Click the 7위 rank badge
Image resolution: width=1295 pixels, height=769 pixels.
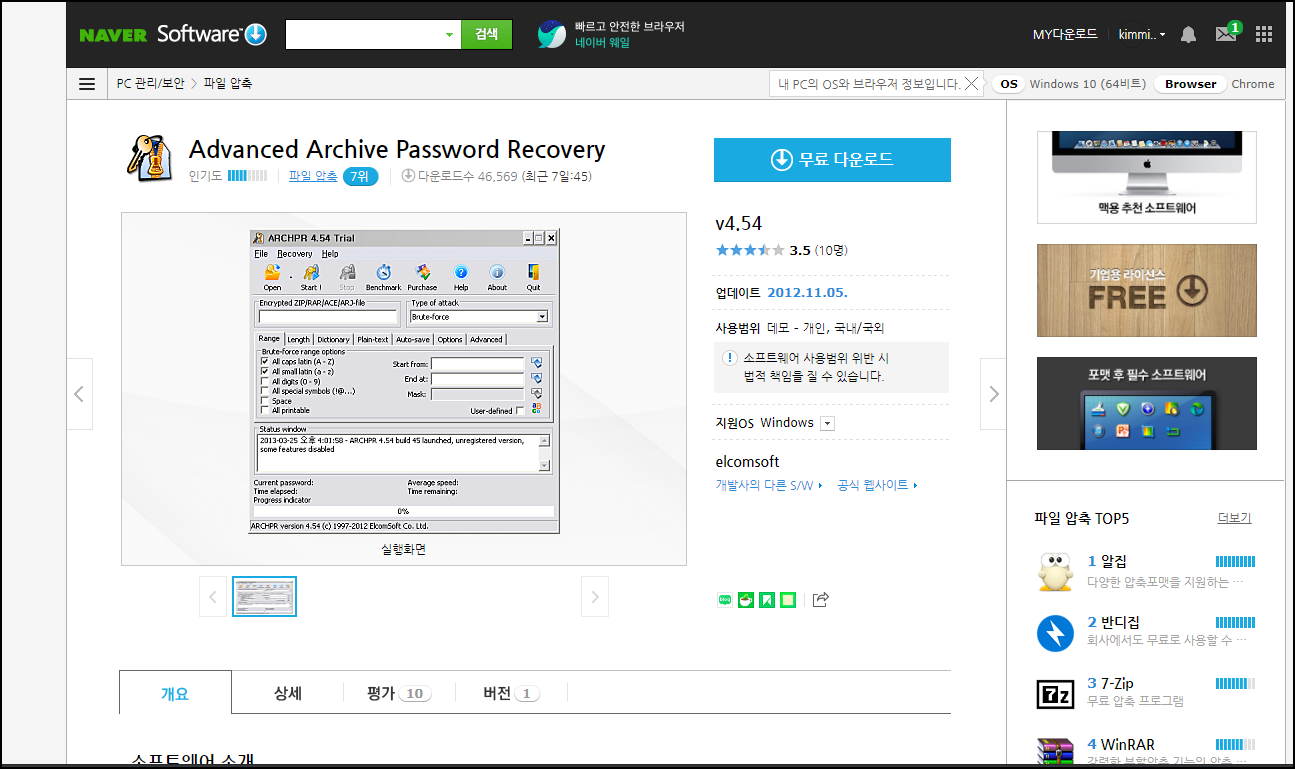coord(361,177)
